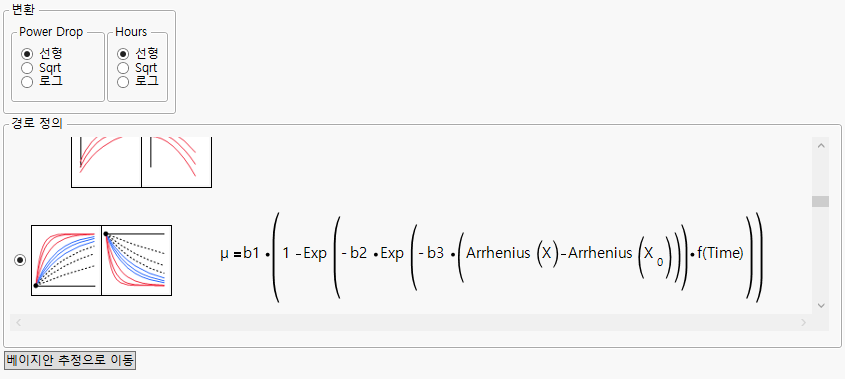Click the vertical scrollbar thumb

(821, 201)
